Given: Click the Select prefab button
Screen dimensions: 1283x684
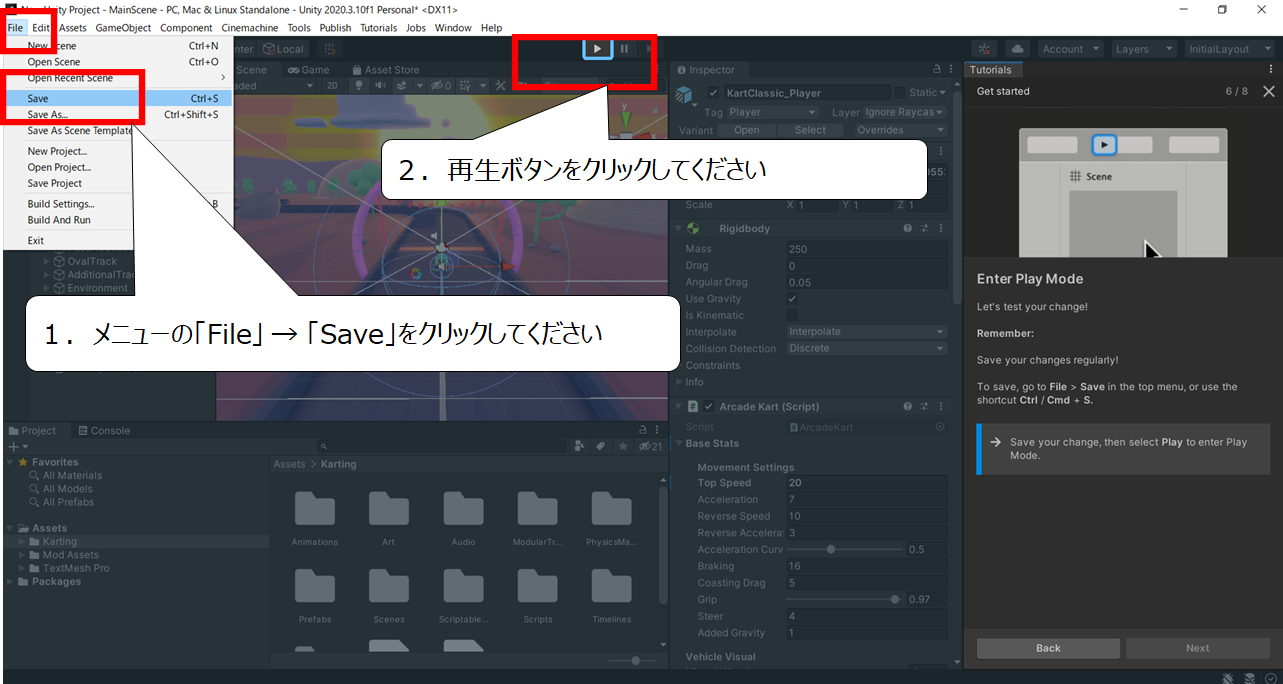Looking at the screenshot, I should coord(810,130).
